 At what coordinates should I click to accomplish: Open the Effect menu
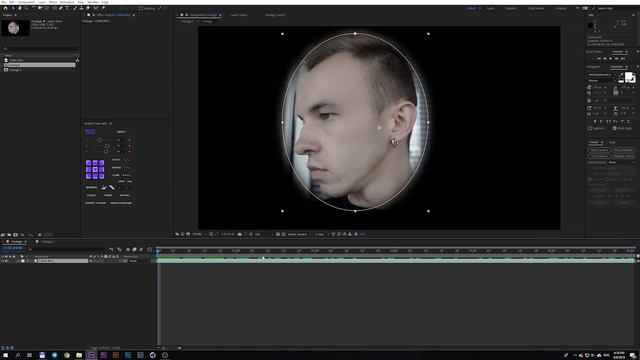[53, 2]
